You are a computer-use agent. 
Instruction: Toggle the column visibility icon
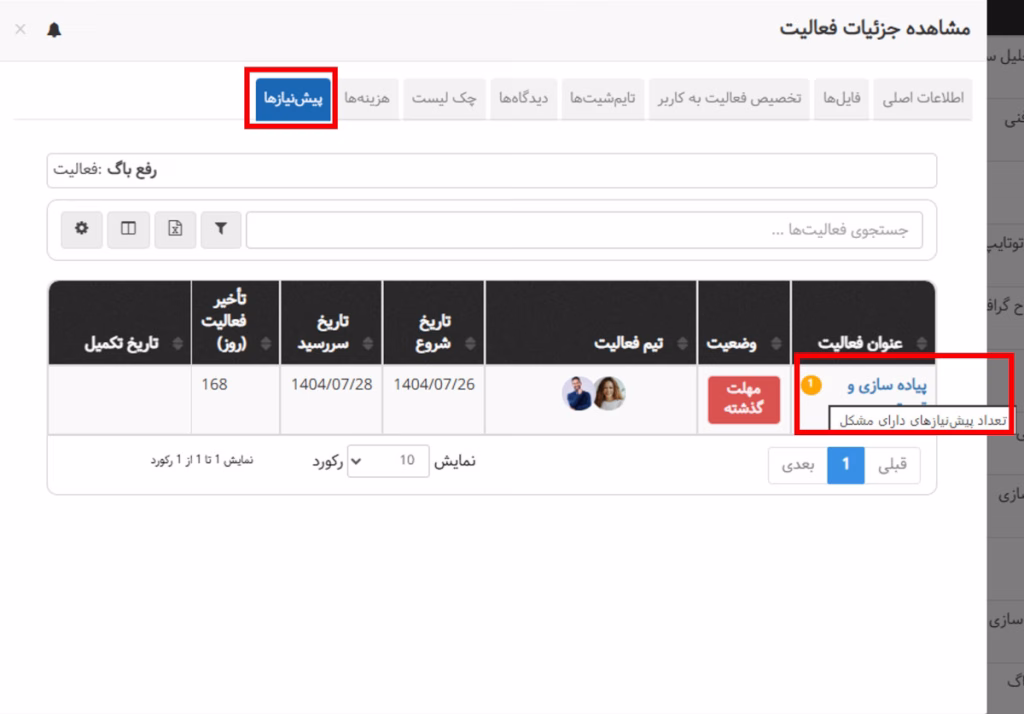coord(127,229)
